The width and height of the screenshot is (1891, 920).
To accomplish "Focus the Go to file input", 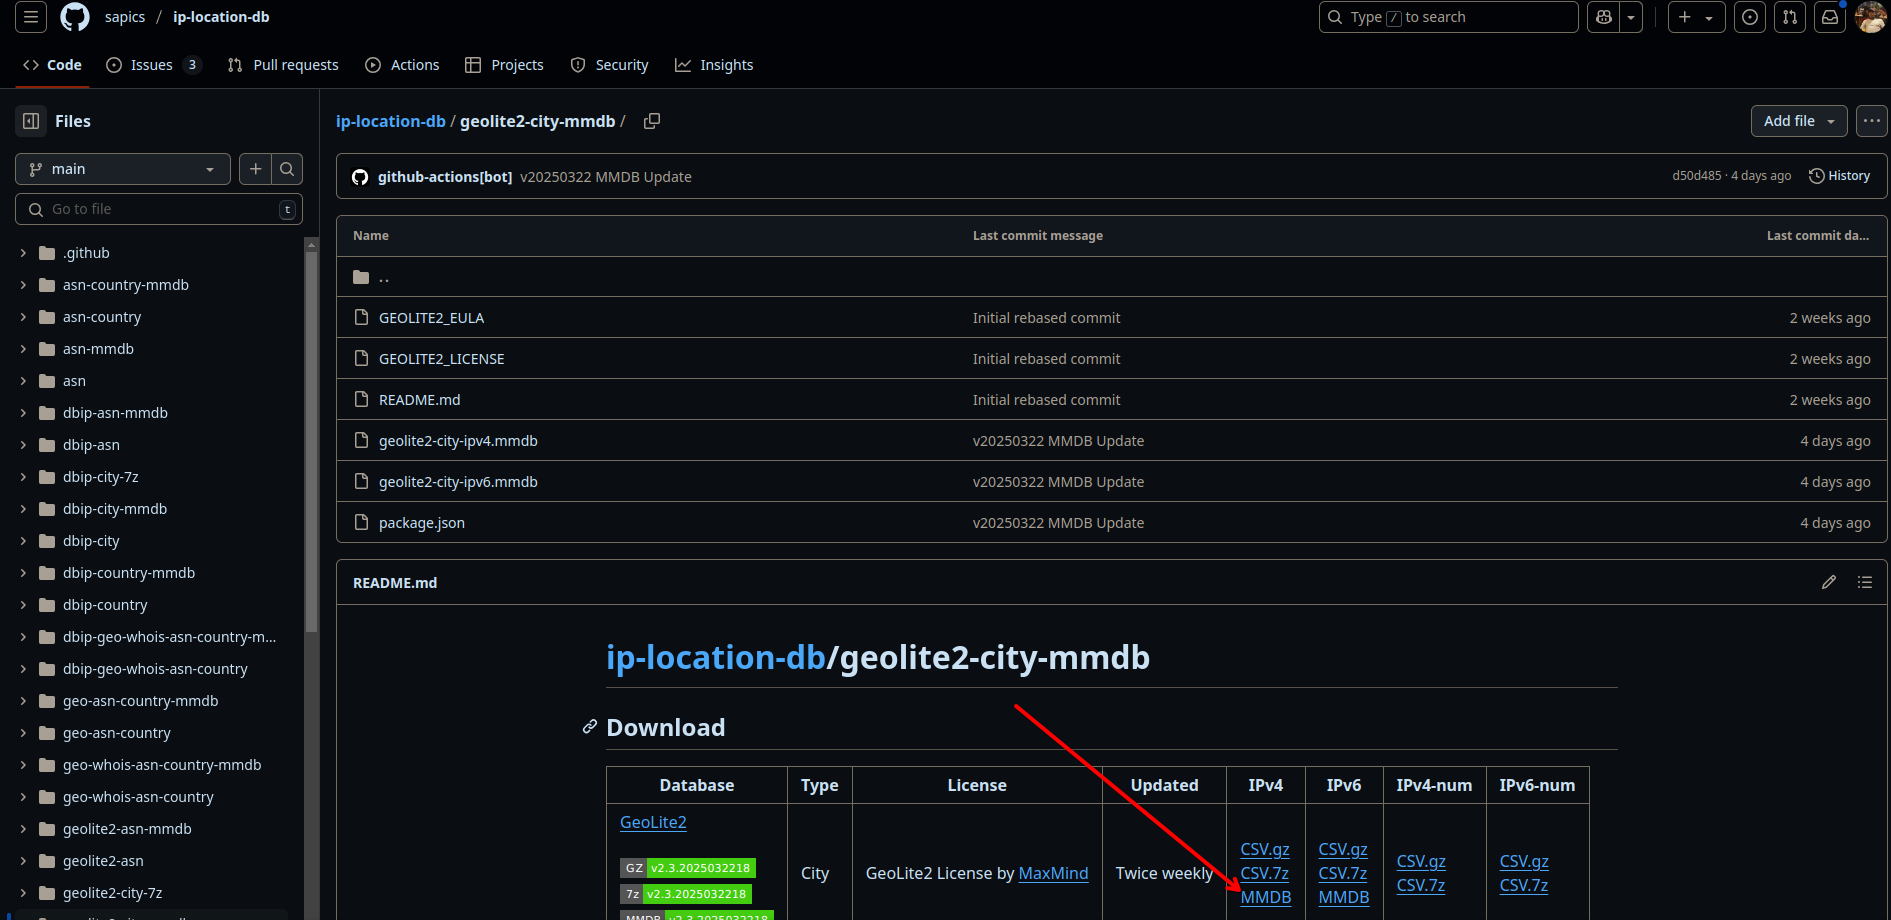I will [x=159, y=209].
